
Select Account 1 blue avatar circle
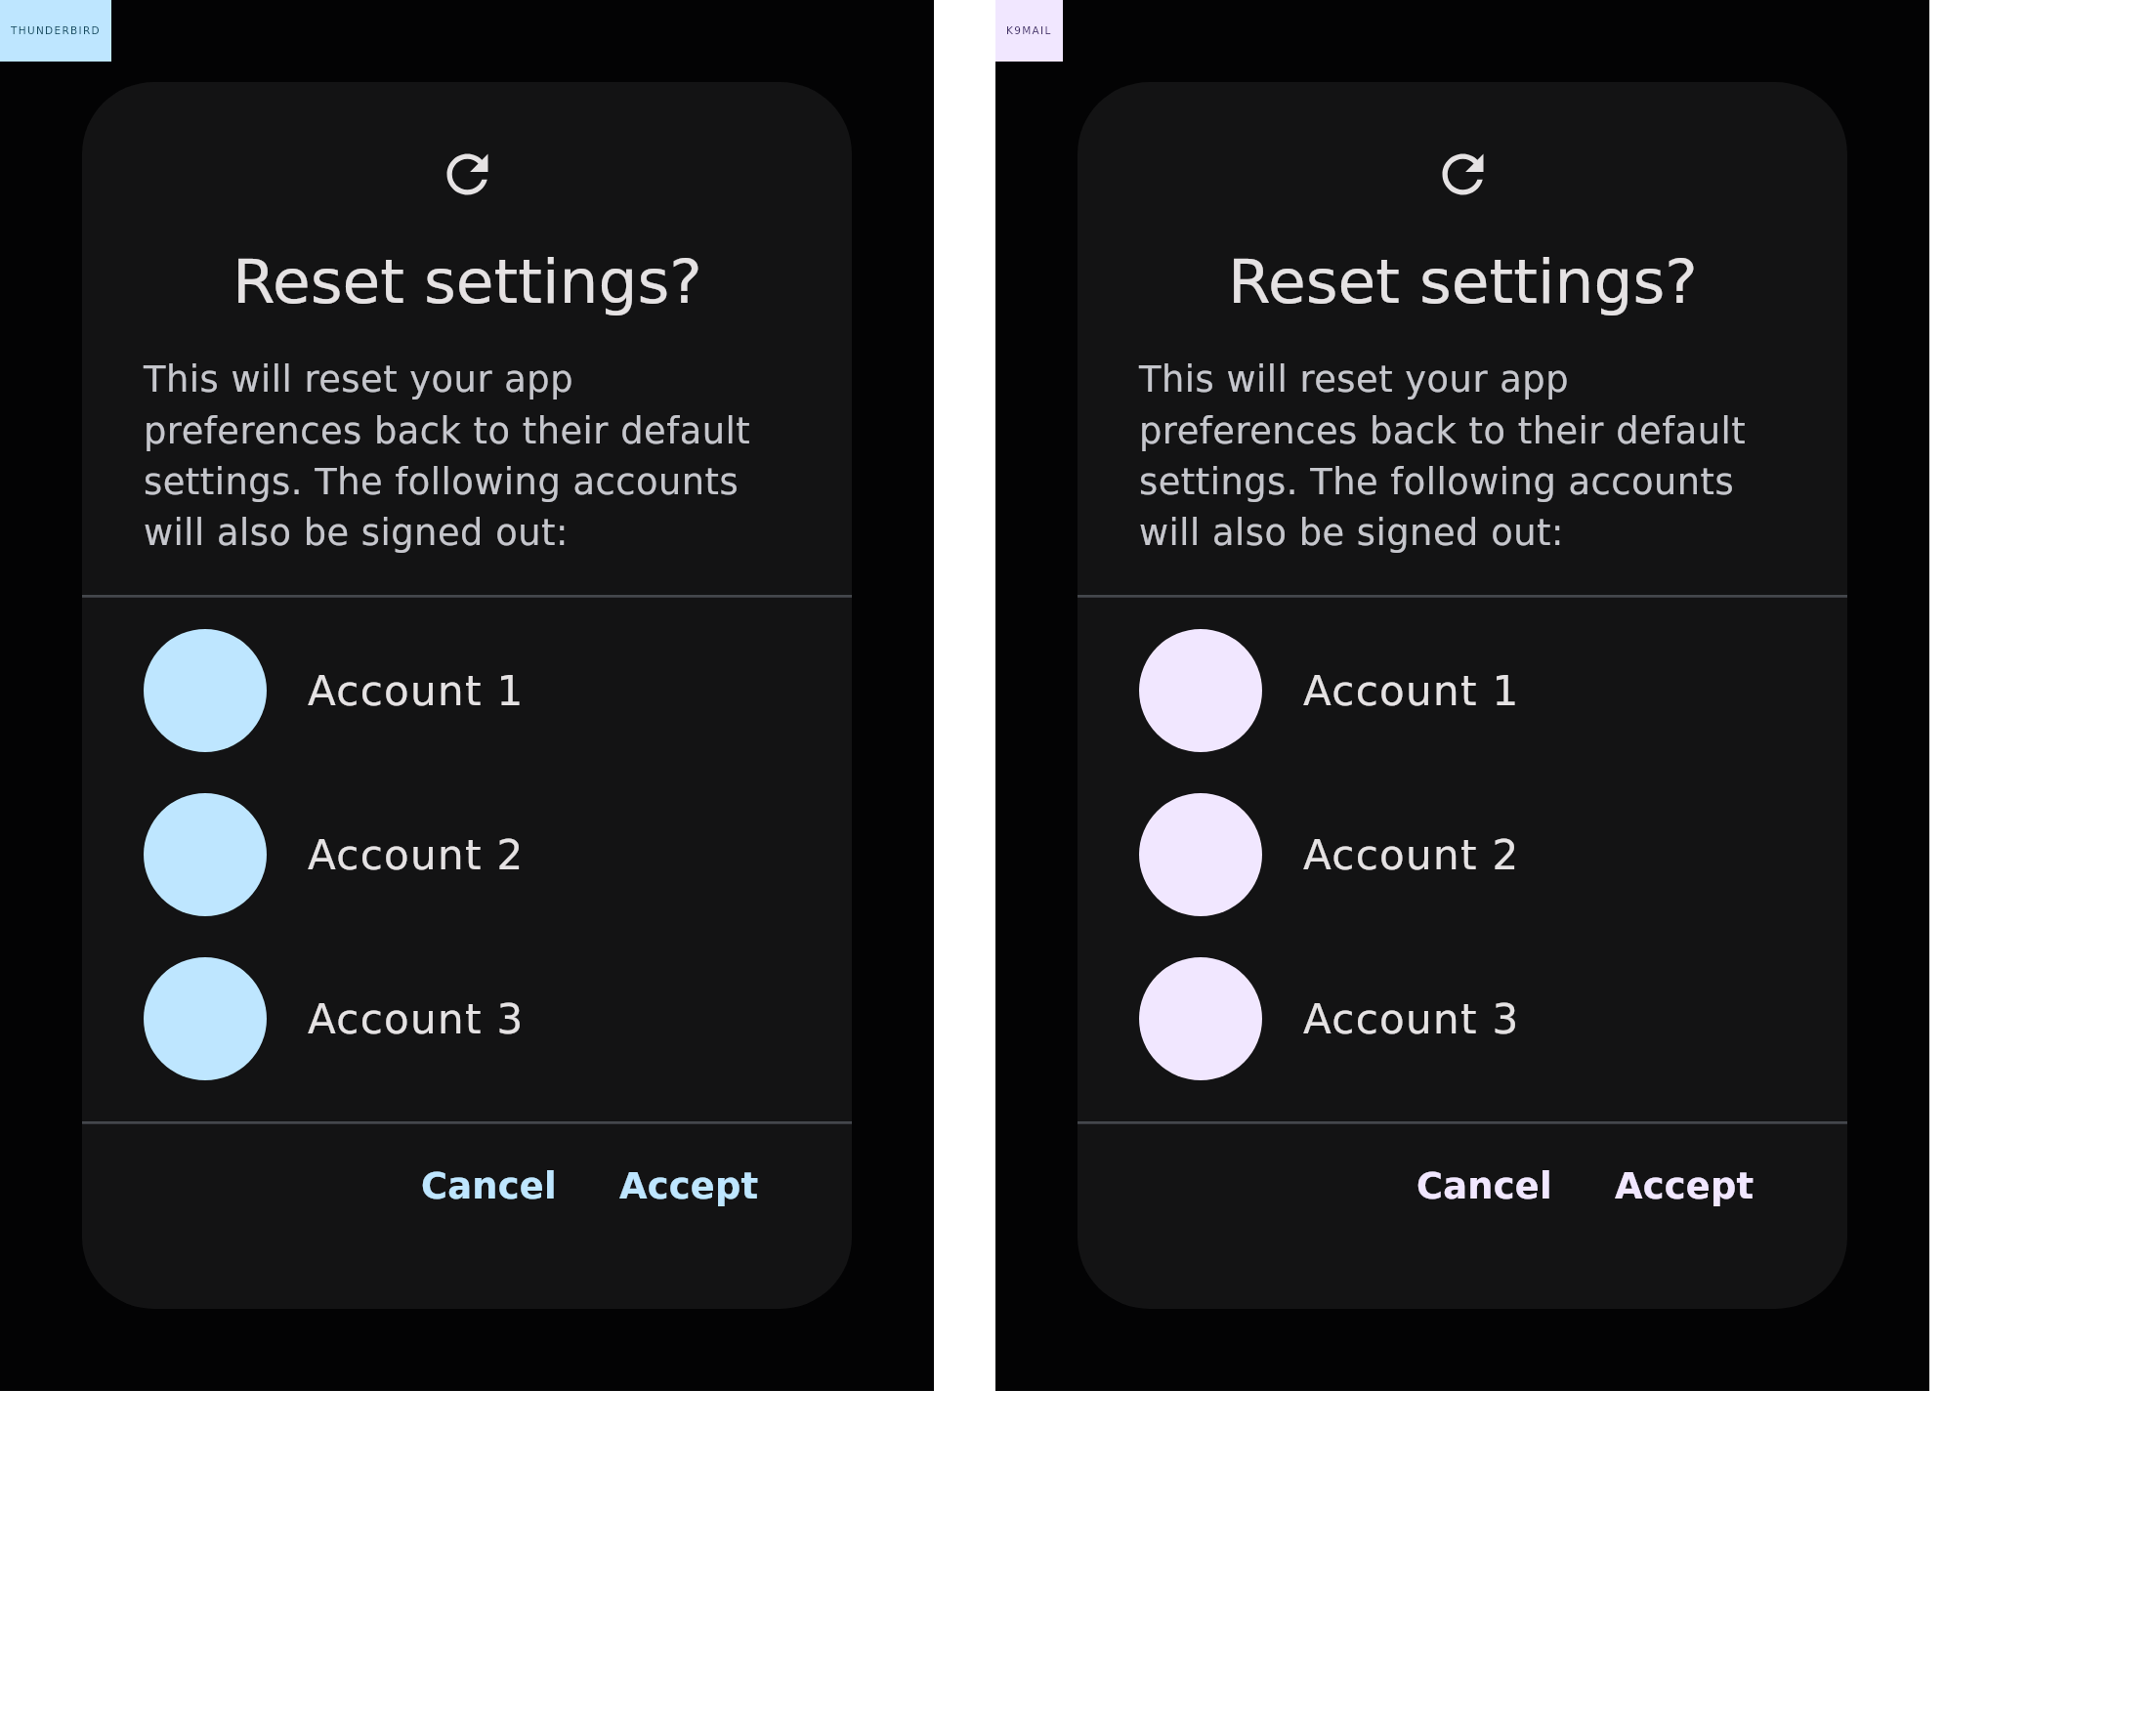205,690
